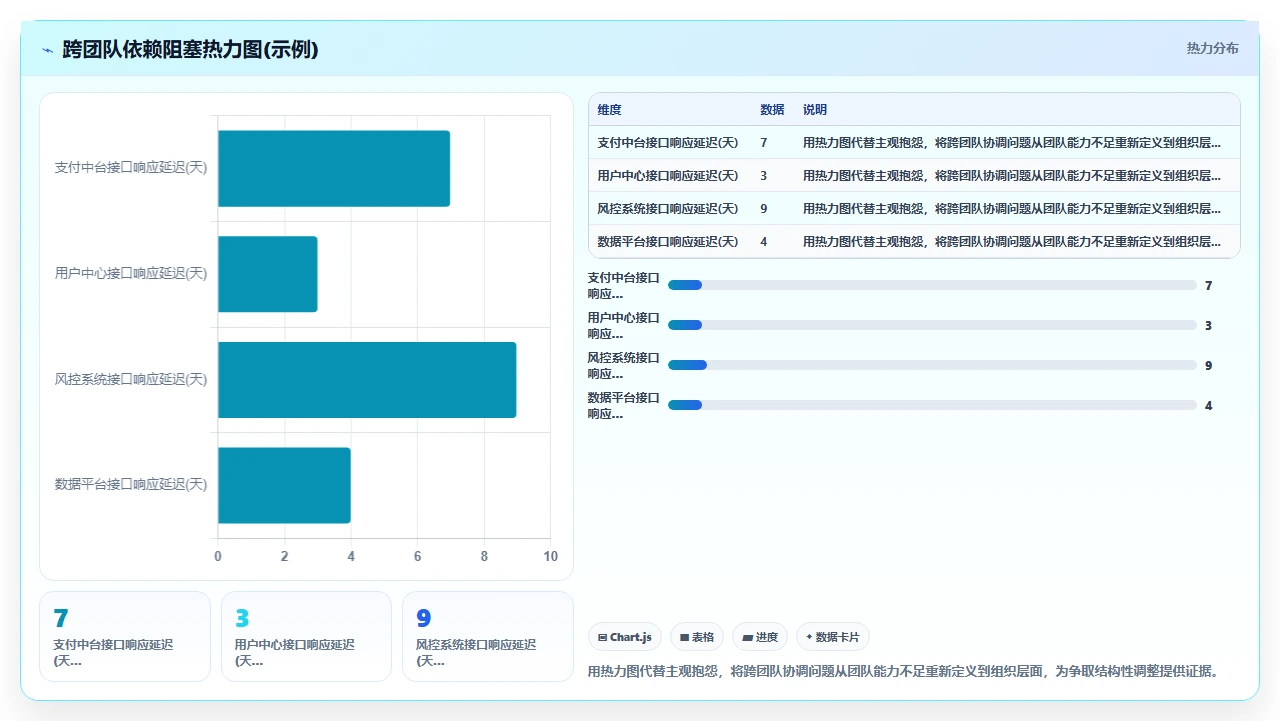Click the title 跨团队依赖阻塞热力图(示例)
Viewport: 1280px width, 721px height.
190,49
